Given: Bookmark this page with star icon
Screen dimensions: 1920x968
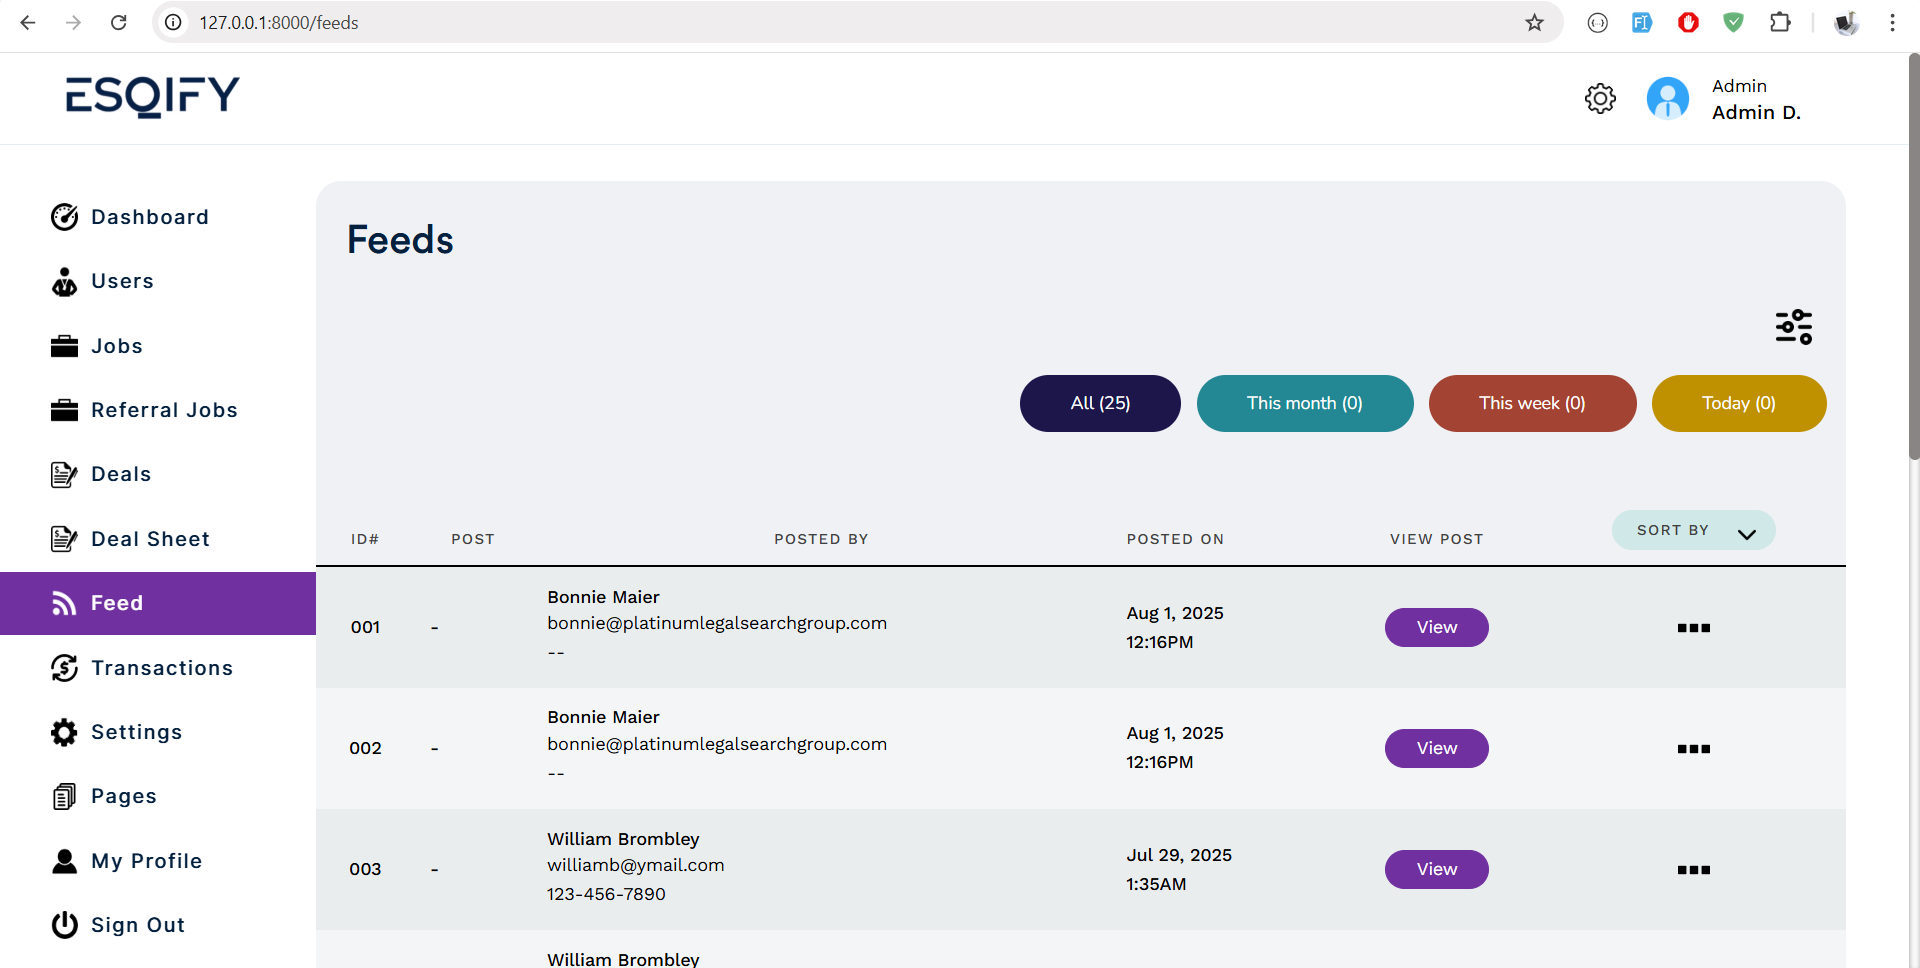Looking at the screenshot, I should coord(1534,22).
